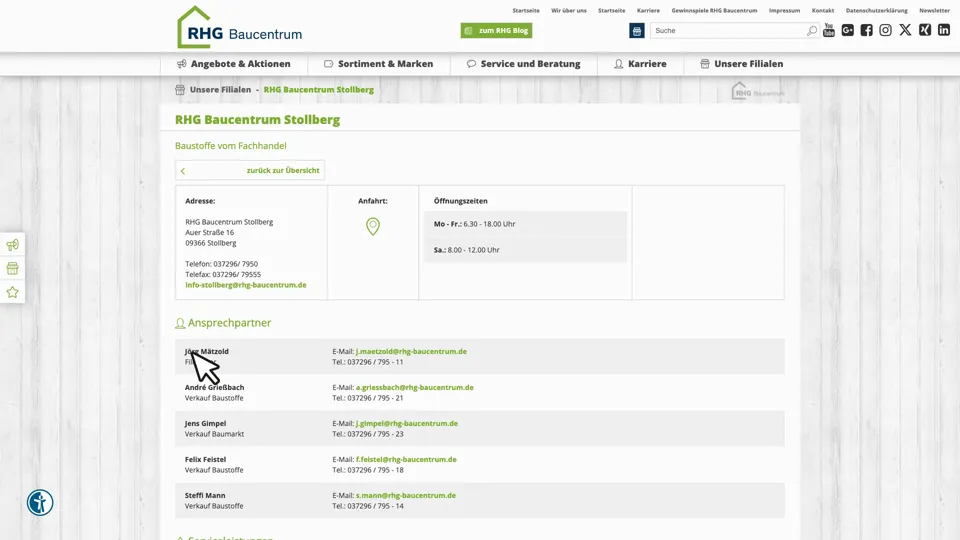Open the Sortiment & Marken menu
The image size is (960, 540).
pyautogui.click(x=378, y=64)
